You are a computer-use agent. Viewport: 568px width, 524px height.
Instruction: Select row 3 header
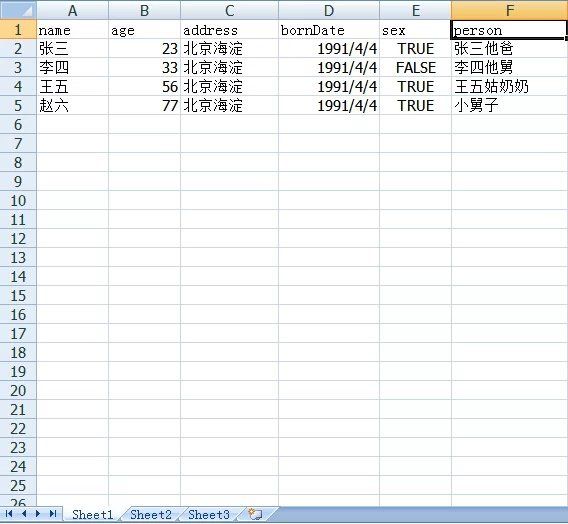(18, 67)
